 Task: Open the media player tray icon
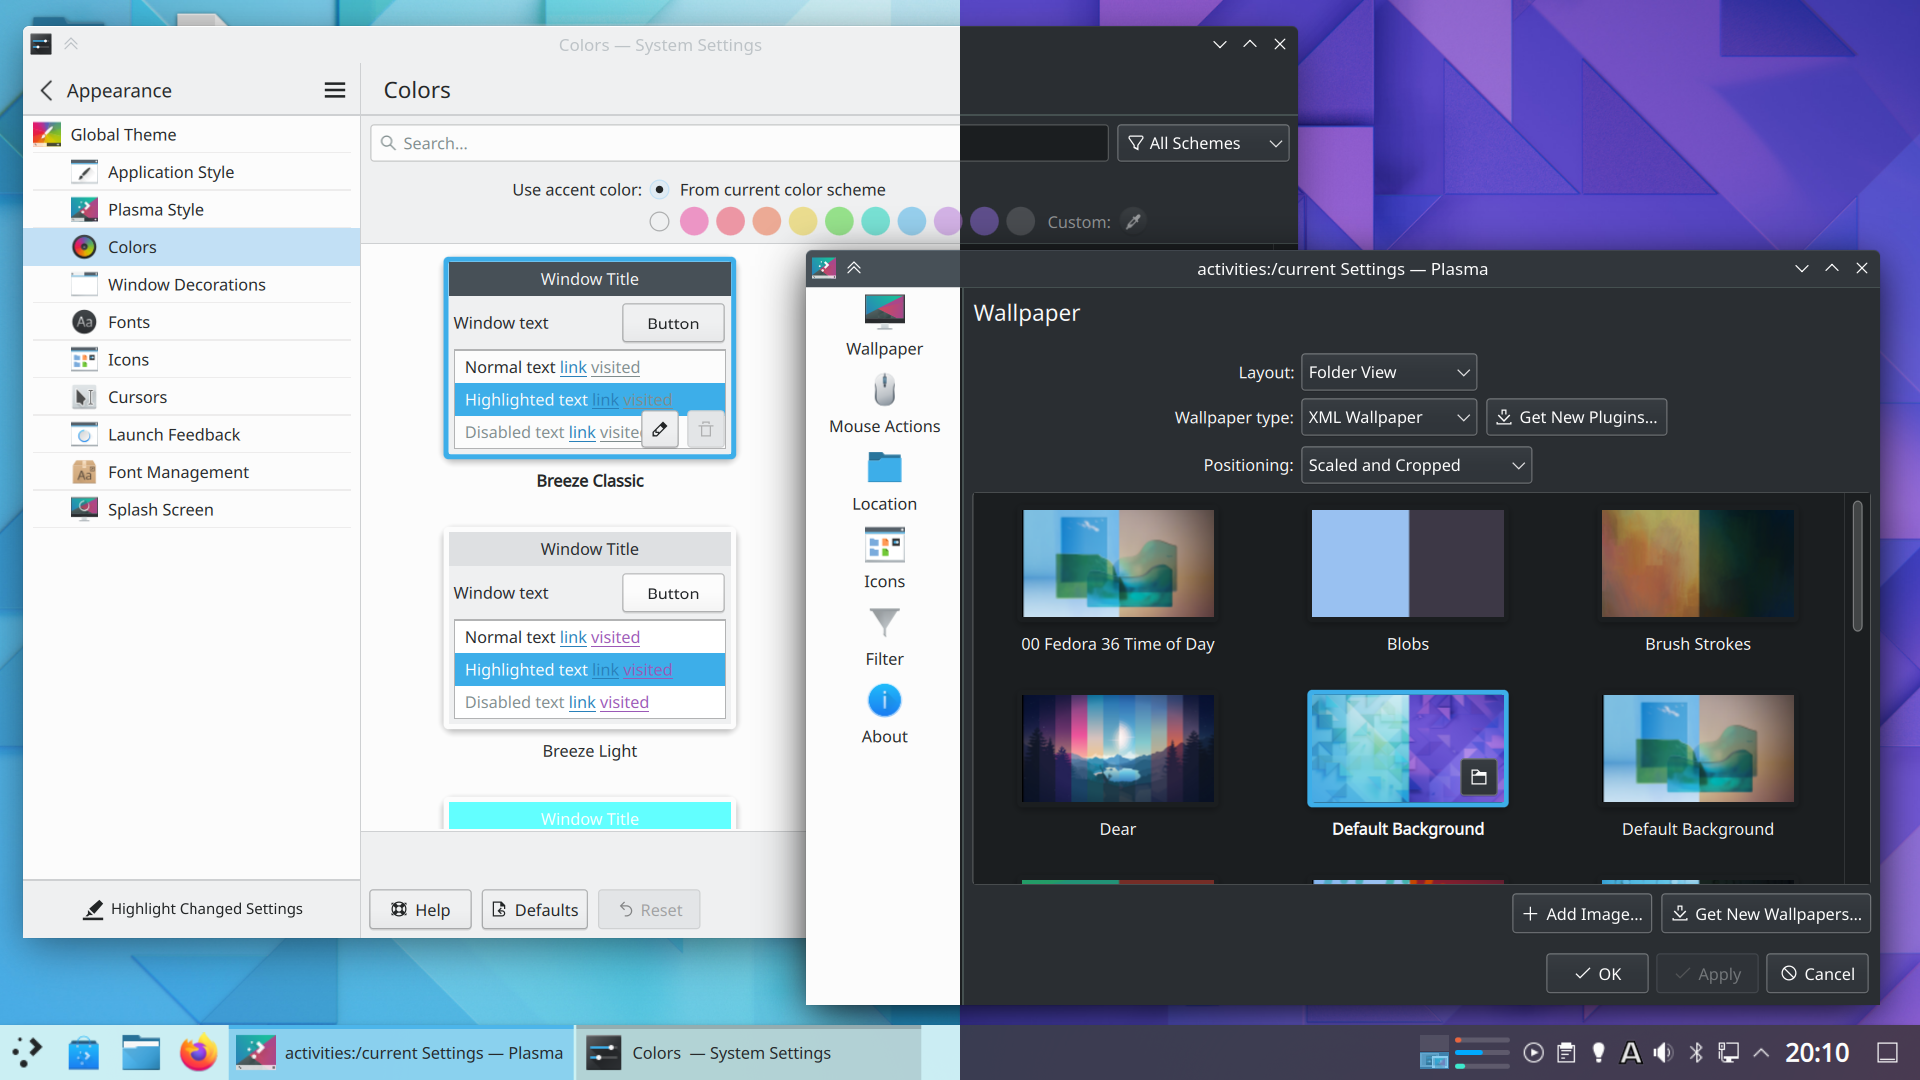1533,1052
